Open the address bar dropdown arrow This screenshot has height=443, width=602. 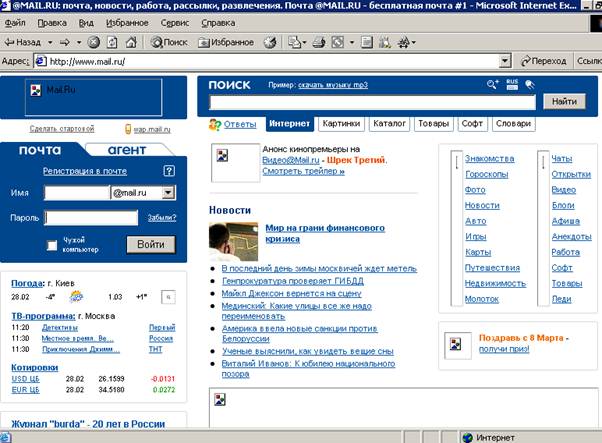(505, 61)
